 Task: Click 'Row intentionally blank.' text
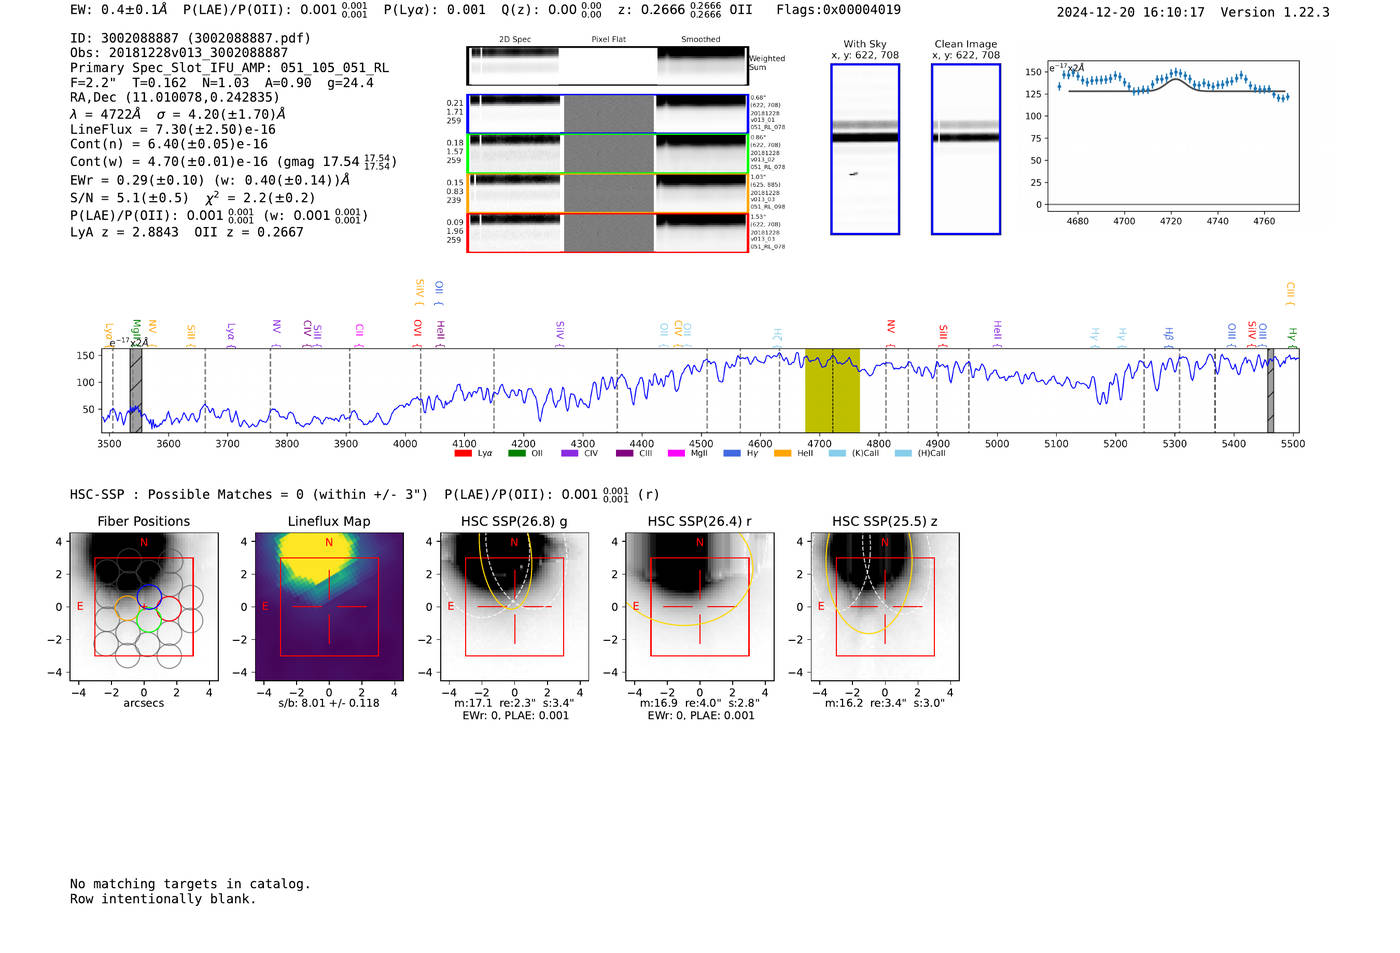coord(163,899)
